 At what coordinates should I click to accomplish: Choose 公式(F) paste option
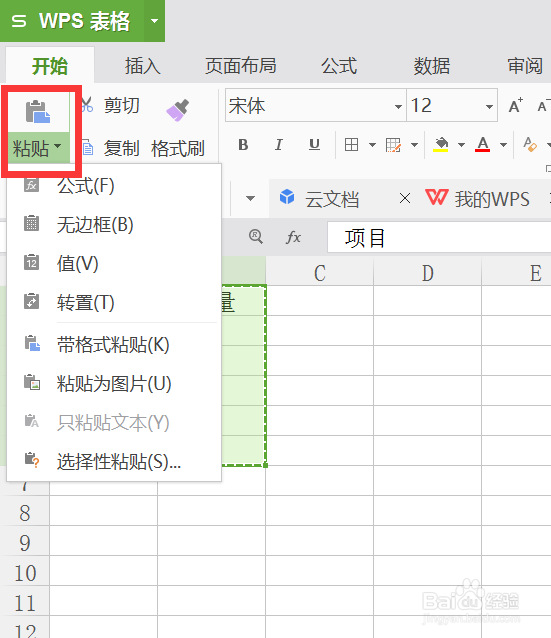(114, 186)
